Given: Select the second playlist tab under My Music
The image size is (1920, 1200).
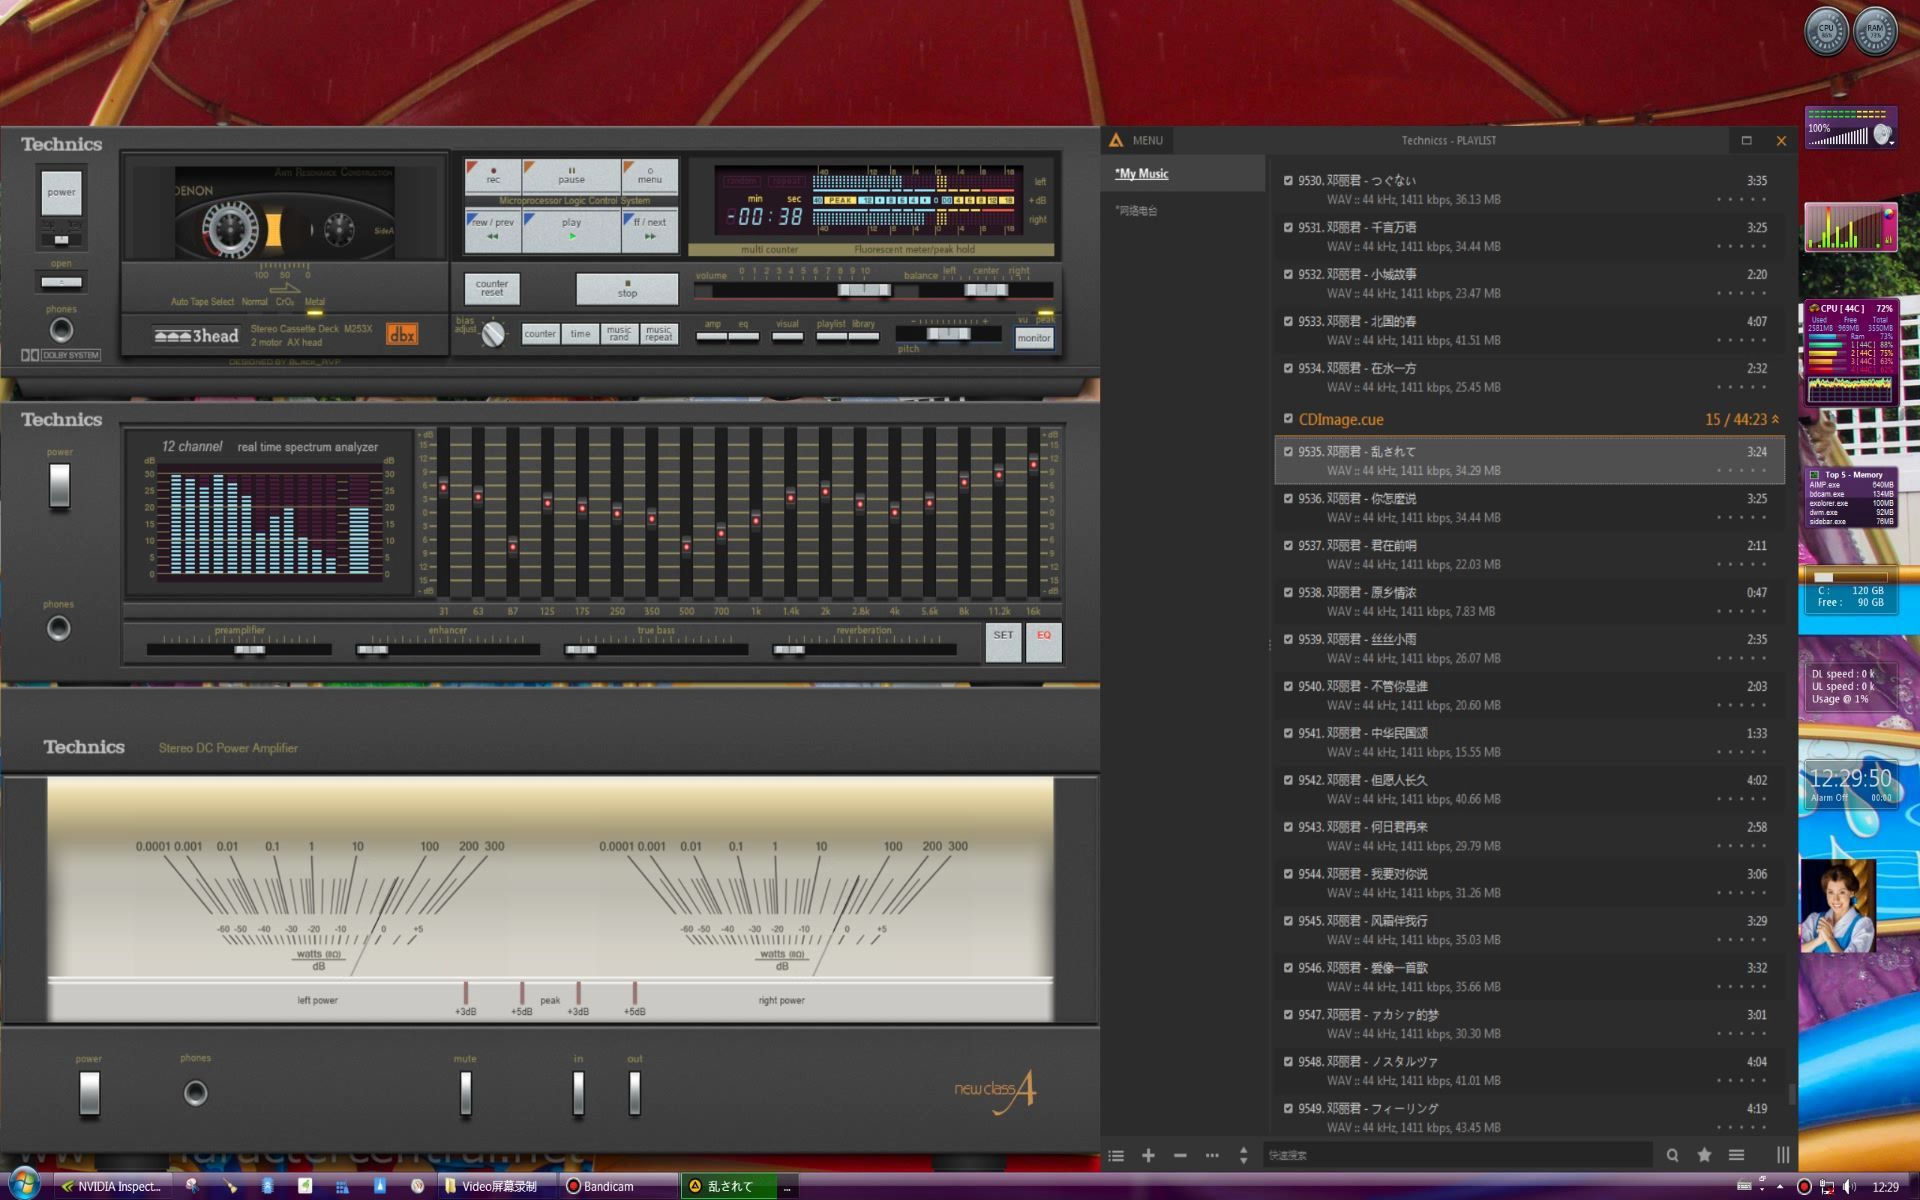Looking at the screenshot, I should click(1137, 211).
